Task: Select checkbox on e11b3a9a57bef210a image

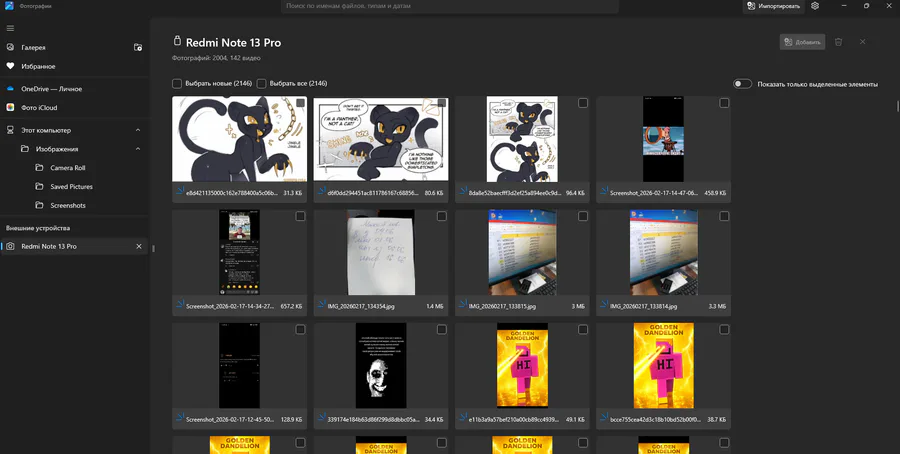Action: point(583,329)
